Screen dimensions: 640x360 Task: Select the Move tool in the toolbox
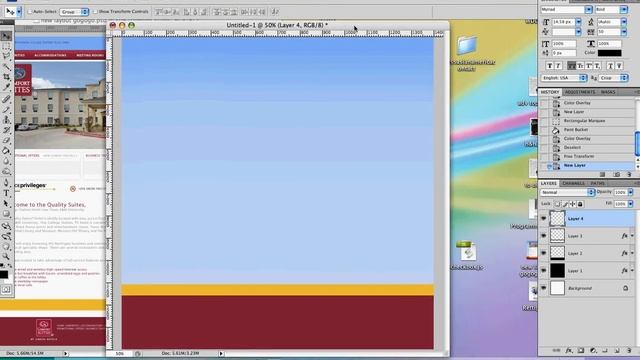(x=6, y=36)
